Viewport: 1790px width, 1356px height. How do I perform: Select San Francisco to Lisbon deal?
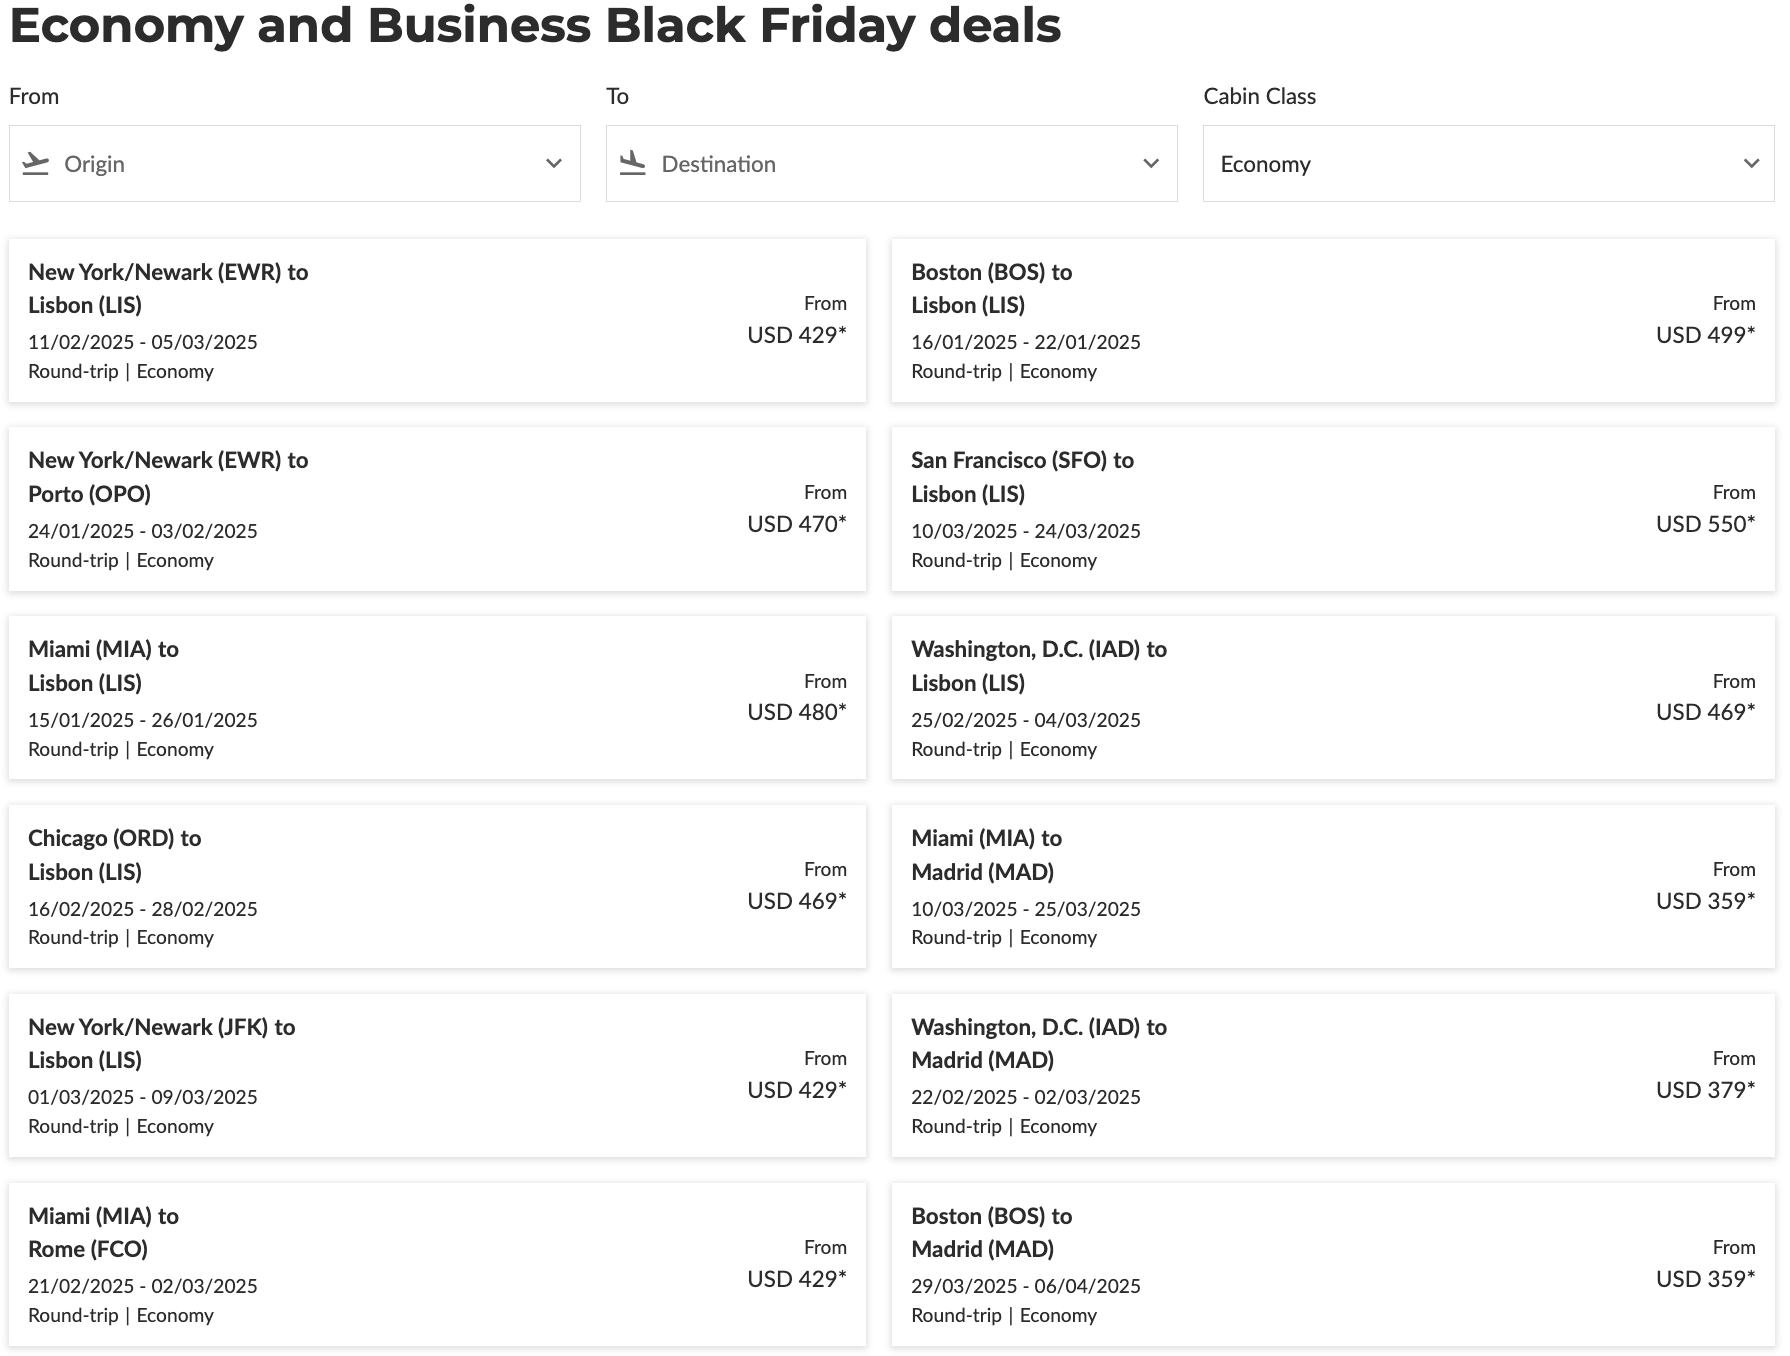[x=1332, y=509]
